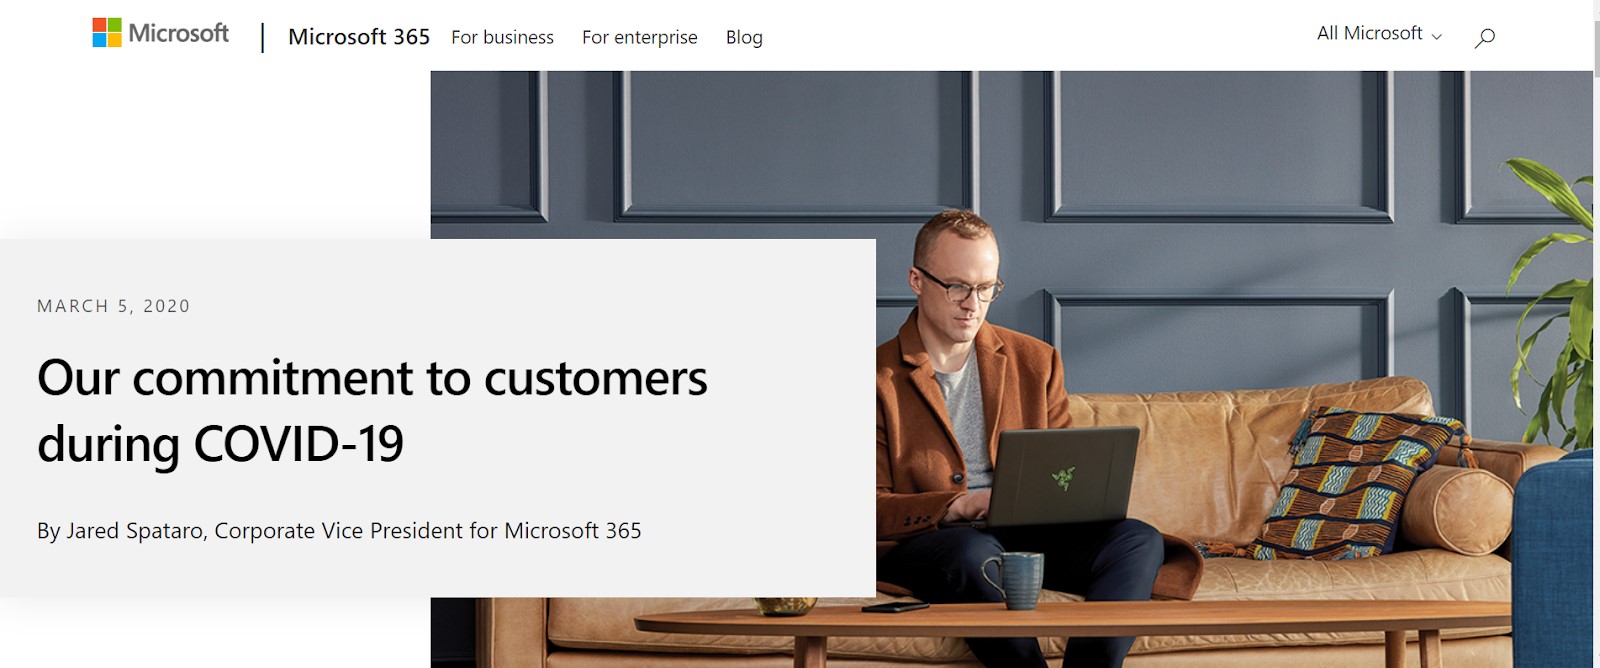Click the Jared Spataro author byline
Image resolution: width=1600 pixels, height=668 pixels.
pos(339,531)
